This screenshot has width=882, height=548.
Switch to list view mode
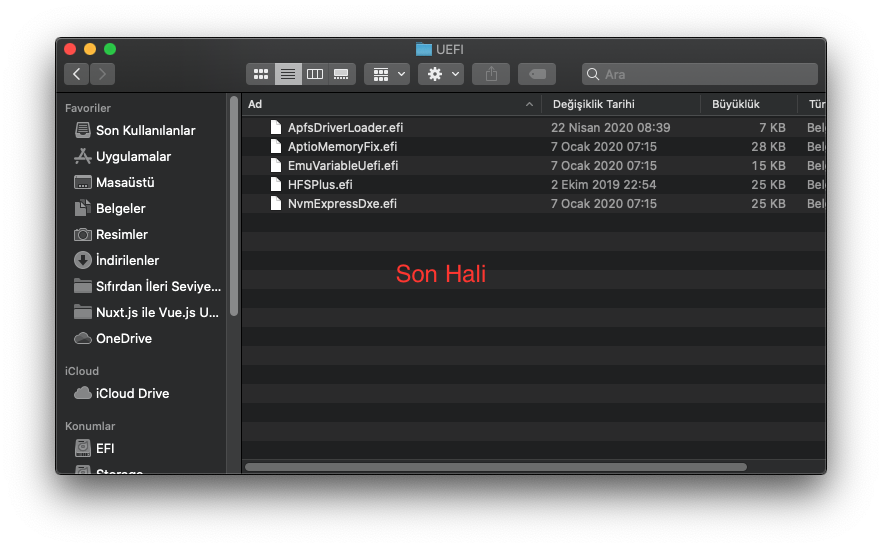(x=288, y=74)
